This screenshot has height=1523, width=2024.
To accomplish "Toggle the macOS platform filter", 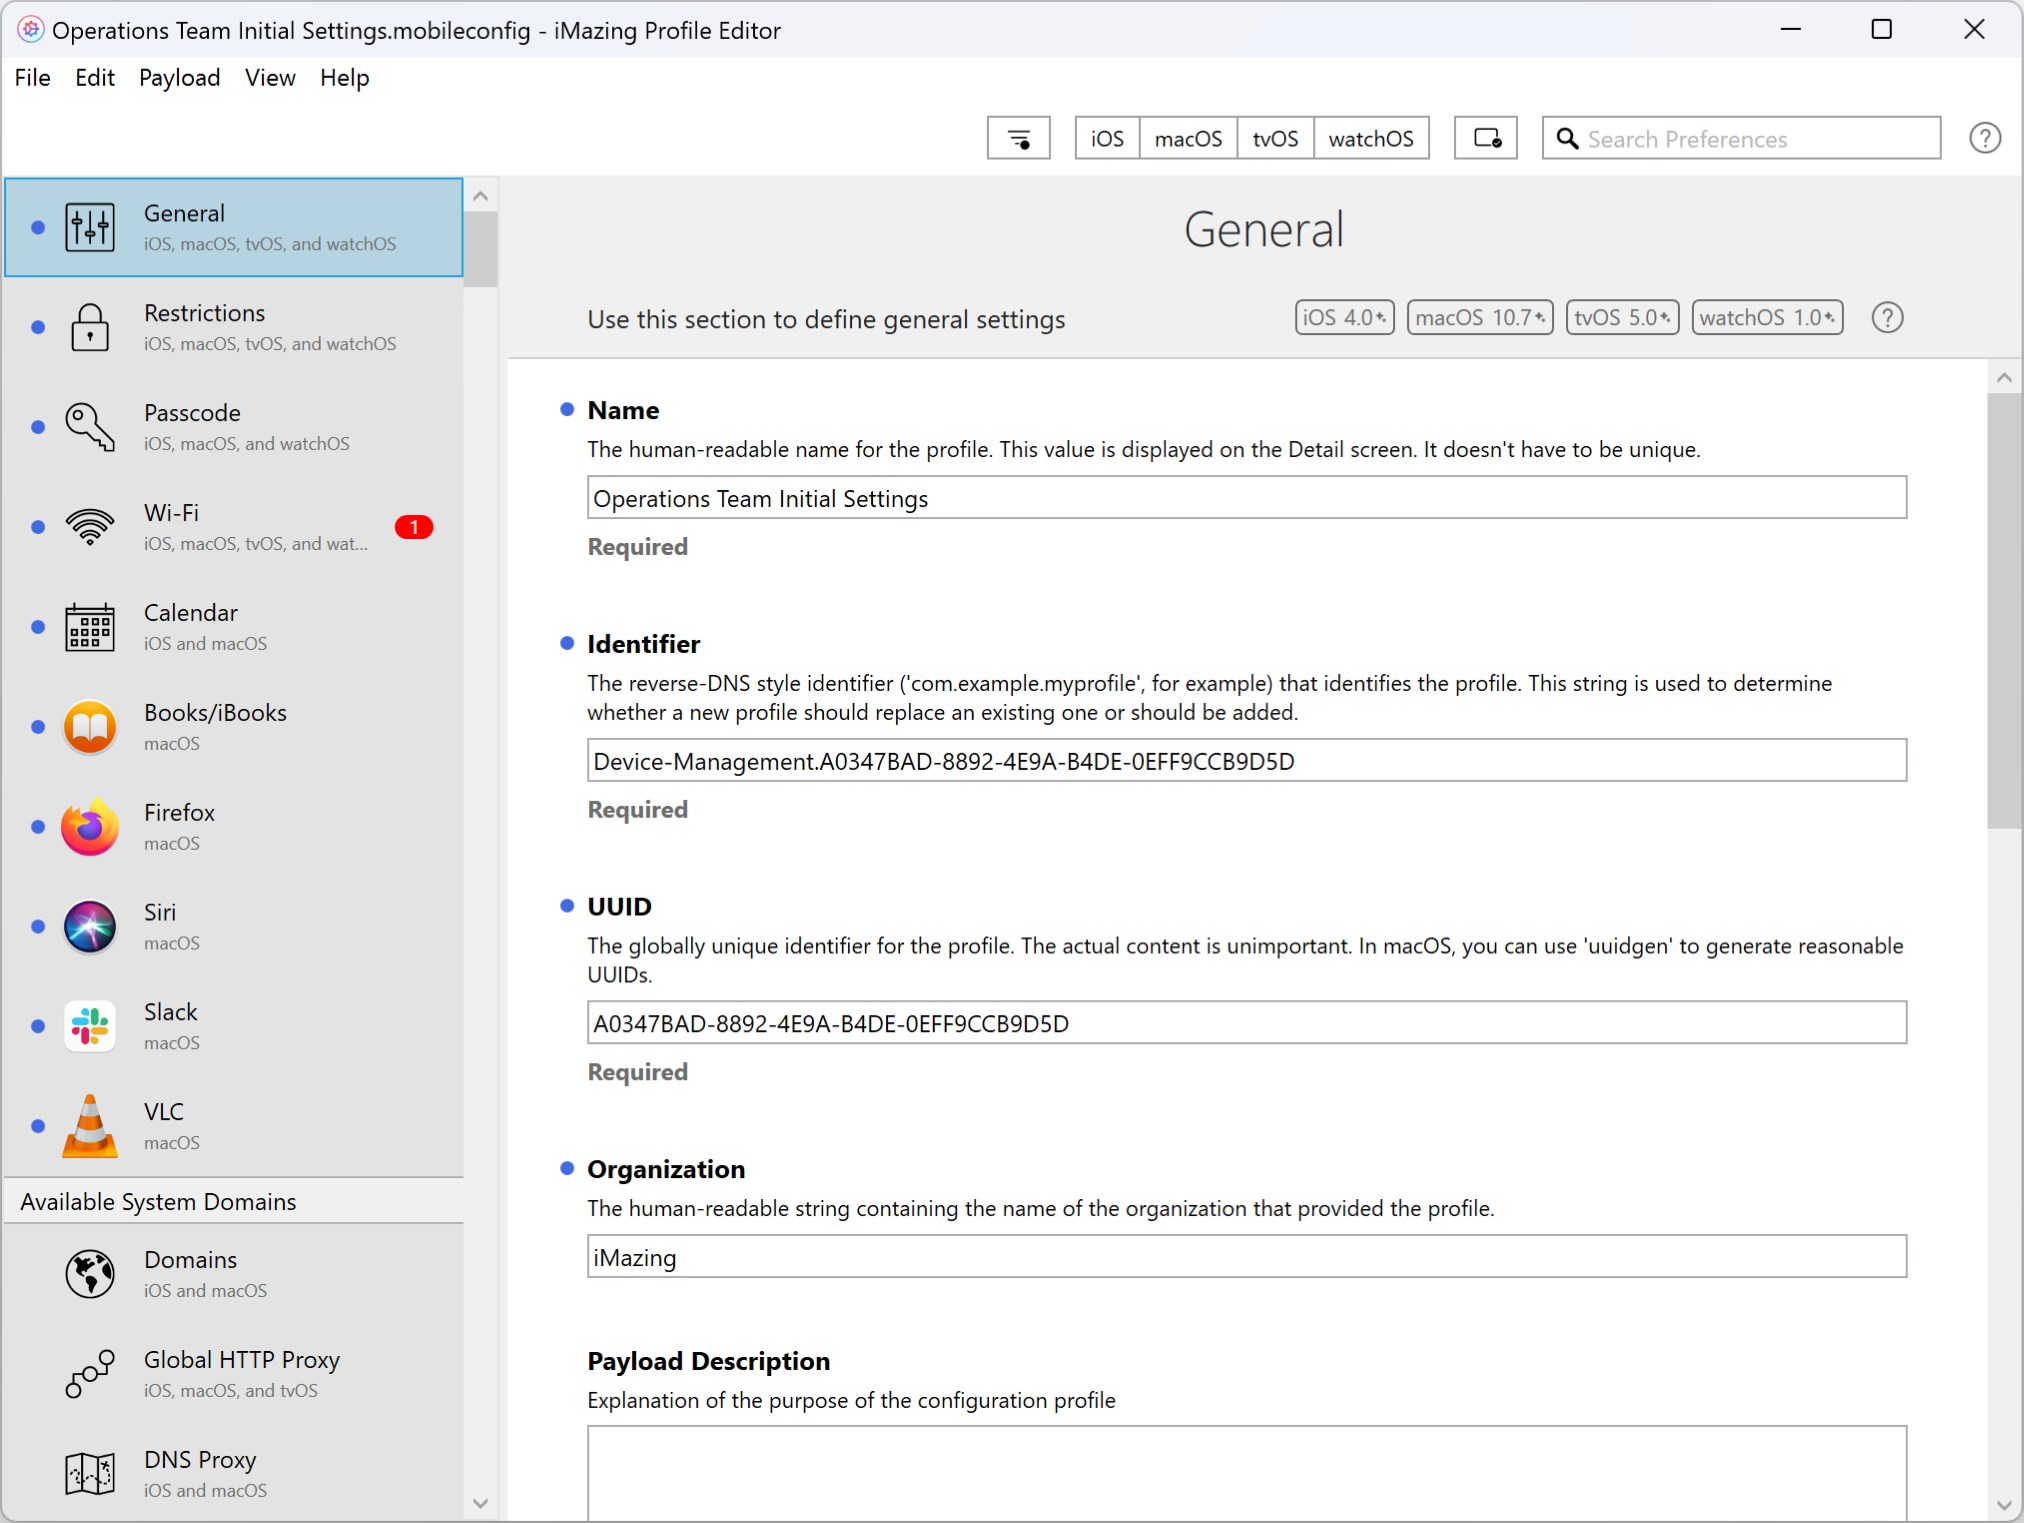I will click(x=1188, y=139).
